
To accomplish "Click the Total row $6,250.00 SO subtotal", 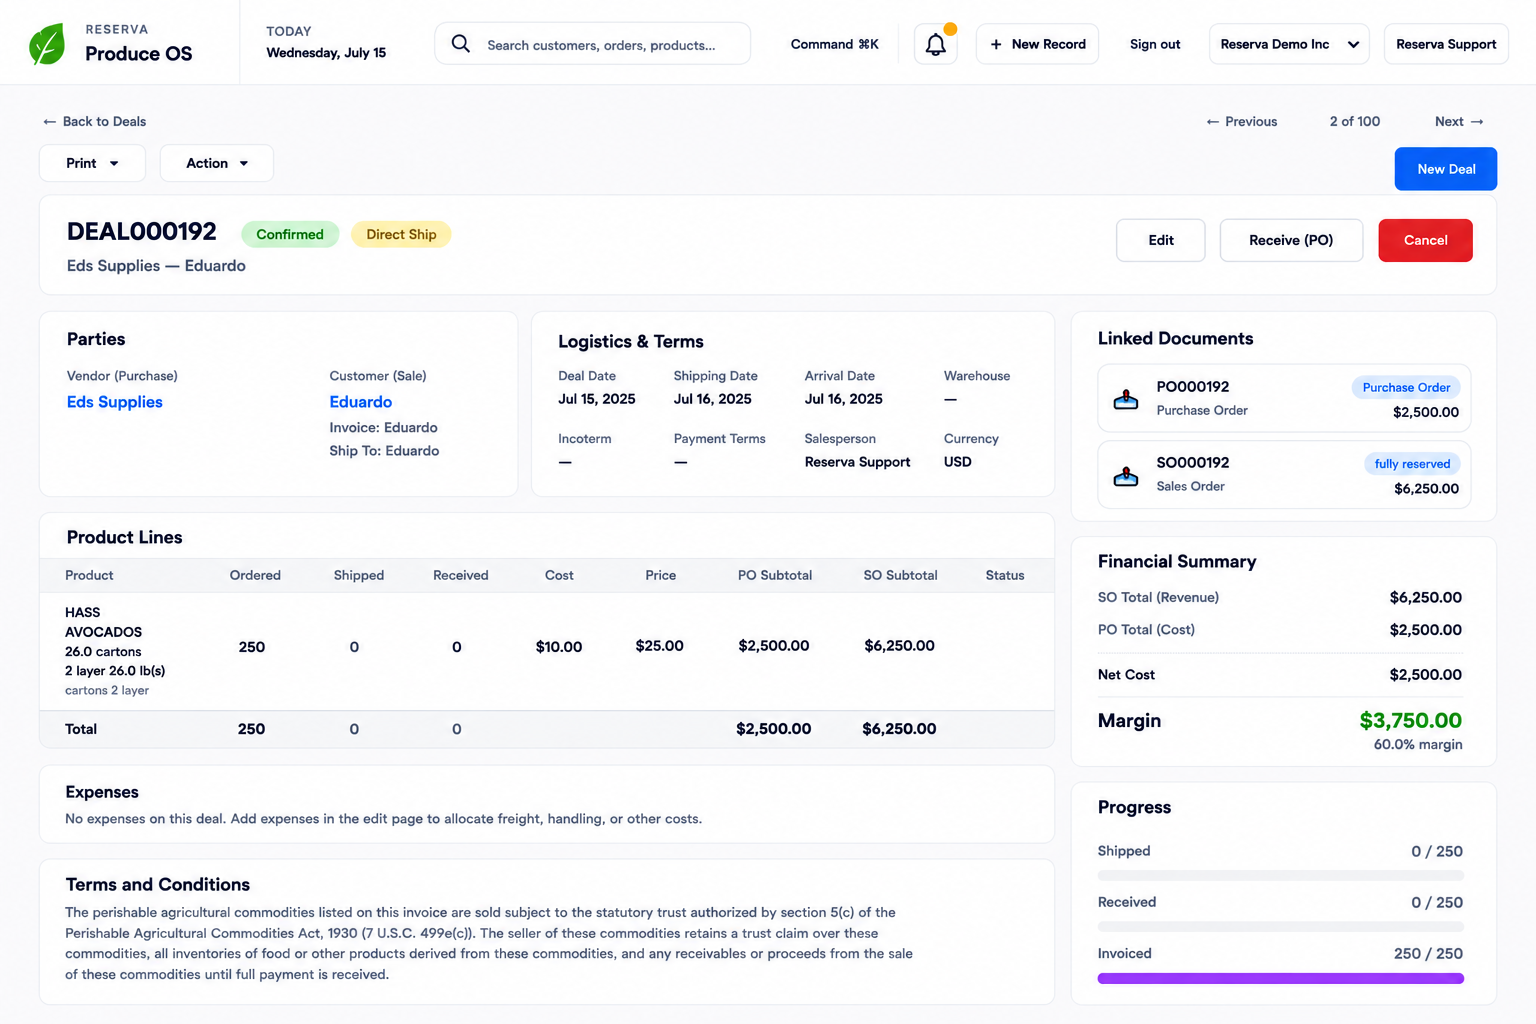I will (899, 729).
